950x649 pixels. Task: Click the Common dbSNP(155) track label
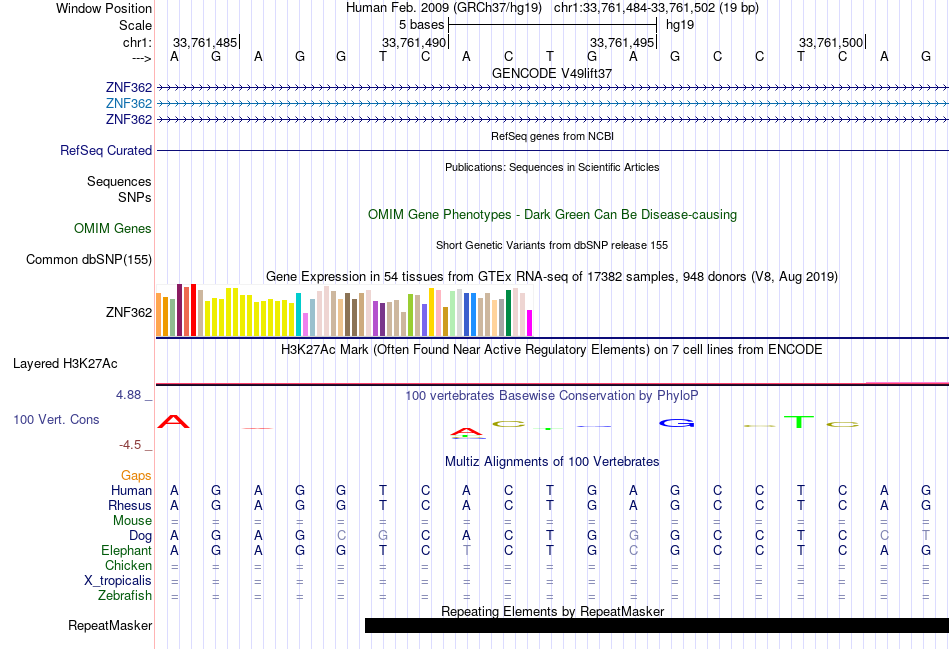[88, 259]
